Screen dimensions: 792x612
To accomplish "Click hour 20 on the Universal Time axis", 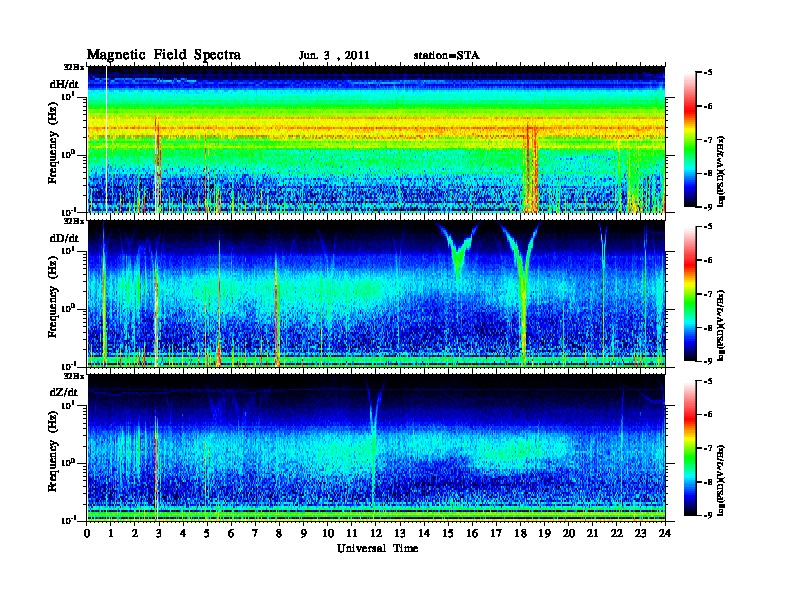I will coord(569,533).
